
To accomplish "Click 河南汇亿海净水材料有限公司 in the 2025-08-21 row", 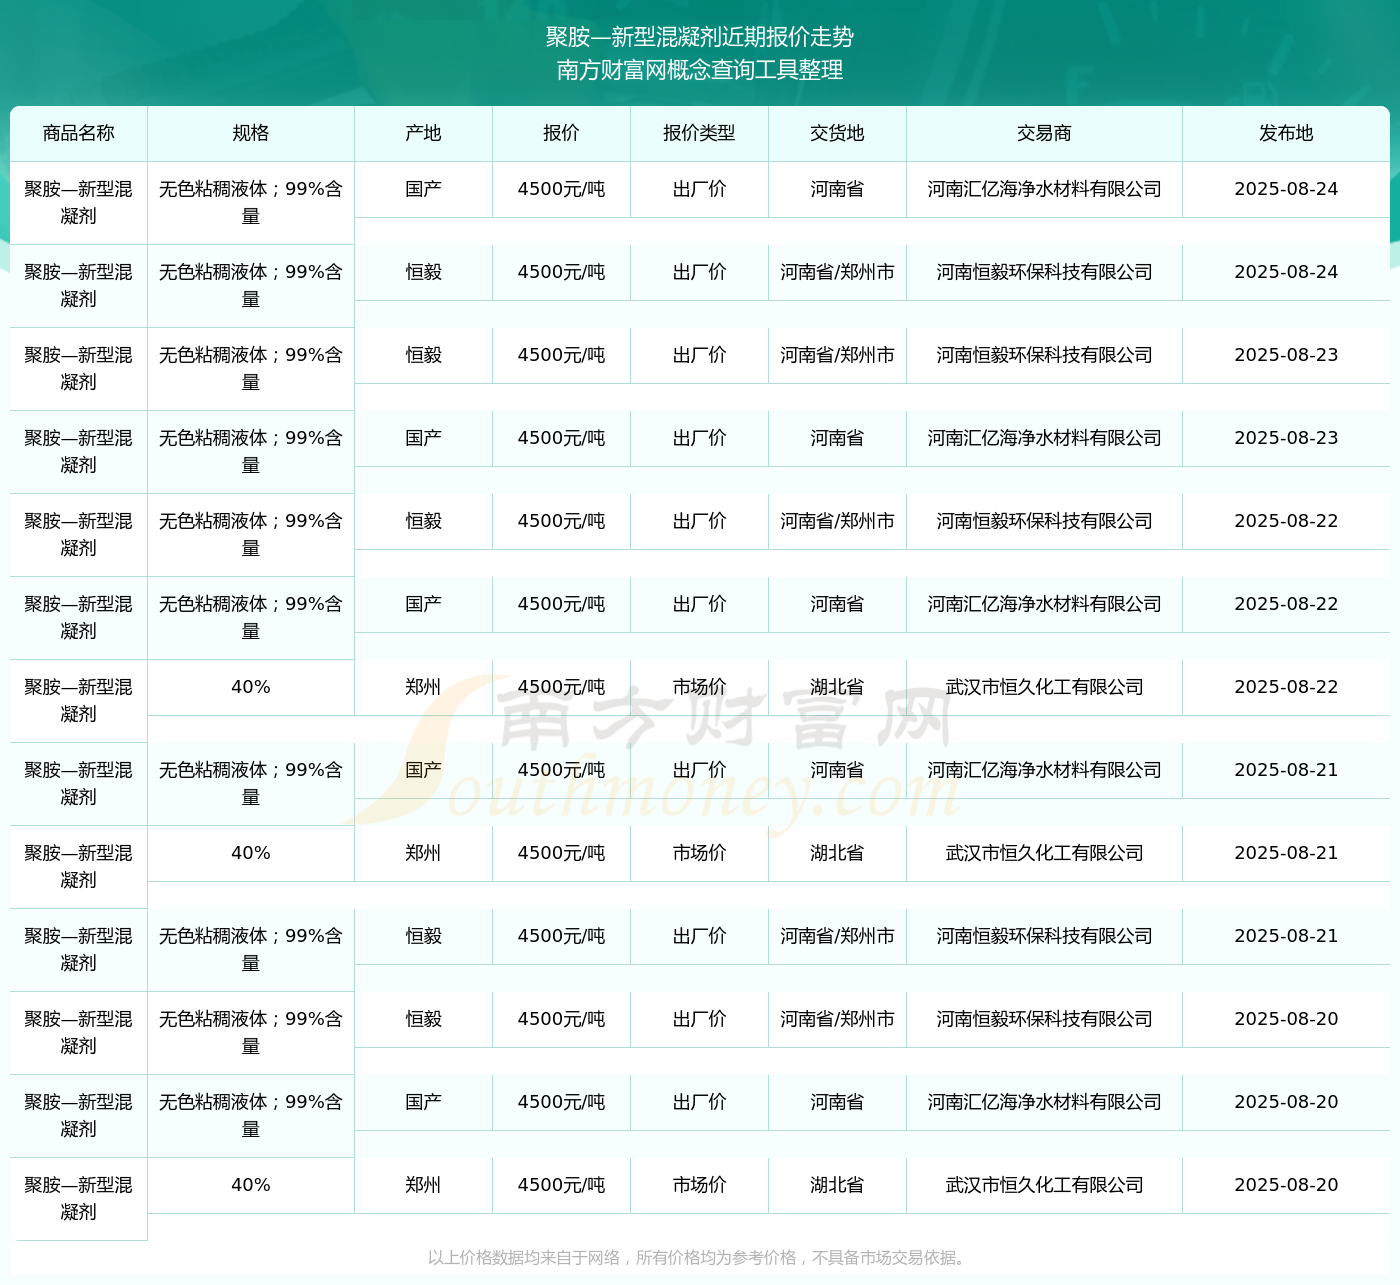I will pyautogui.click(x=1044, y=770).
